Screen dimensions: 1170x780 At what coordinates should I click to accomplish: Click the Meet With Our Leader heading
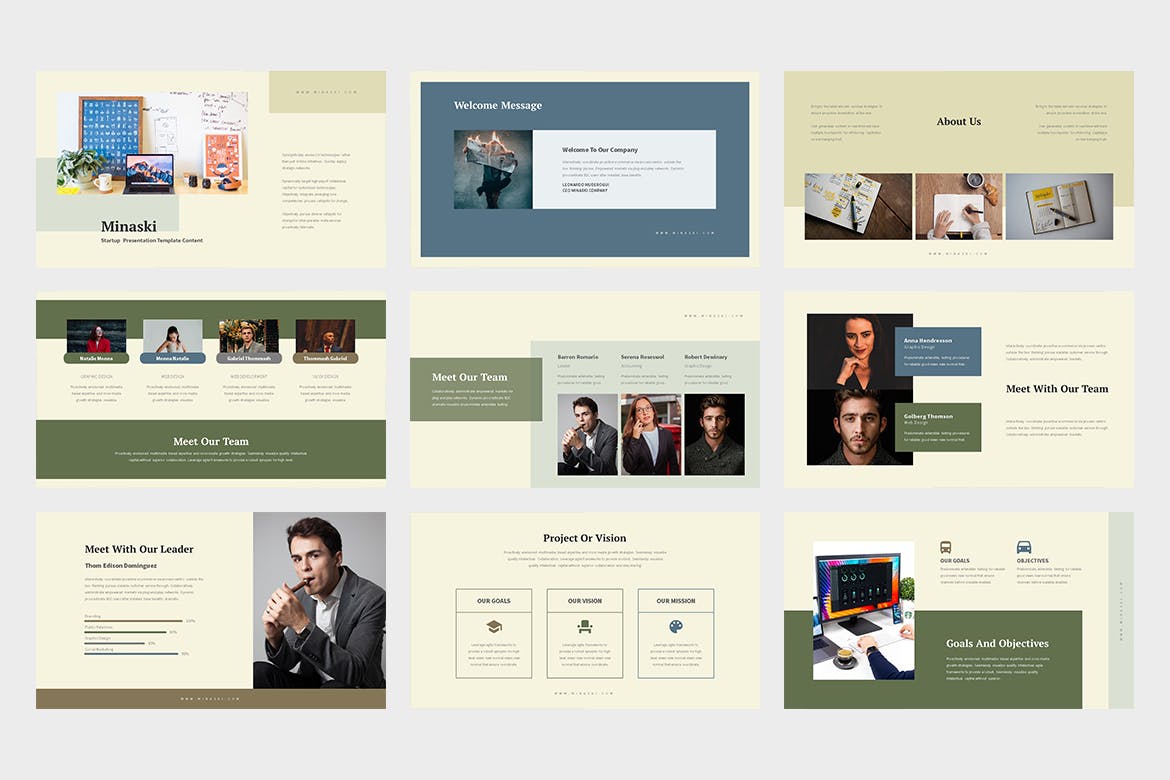pos(139,549)
